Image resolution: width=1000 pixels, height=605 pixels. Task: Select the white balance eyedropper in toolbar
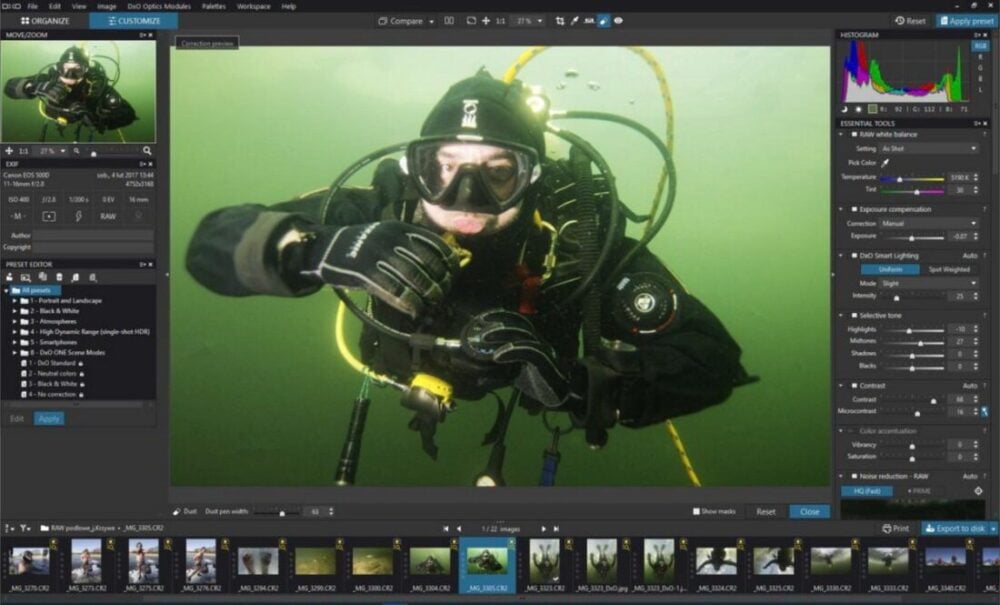tap(575, 21)
